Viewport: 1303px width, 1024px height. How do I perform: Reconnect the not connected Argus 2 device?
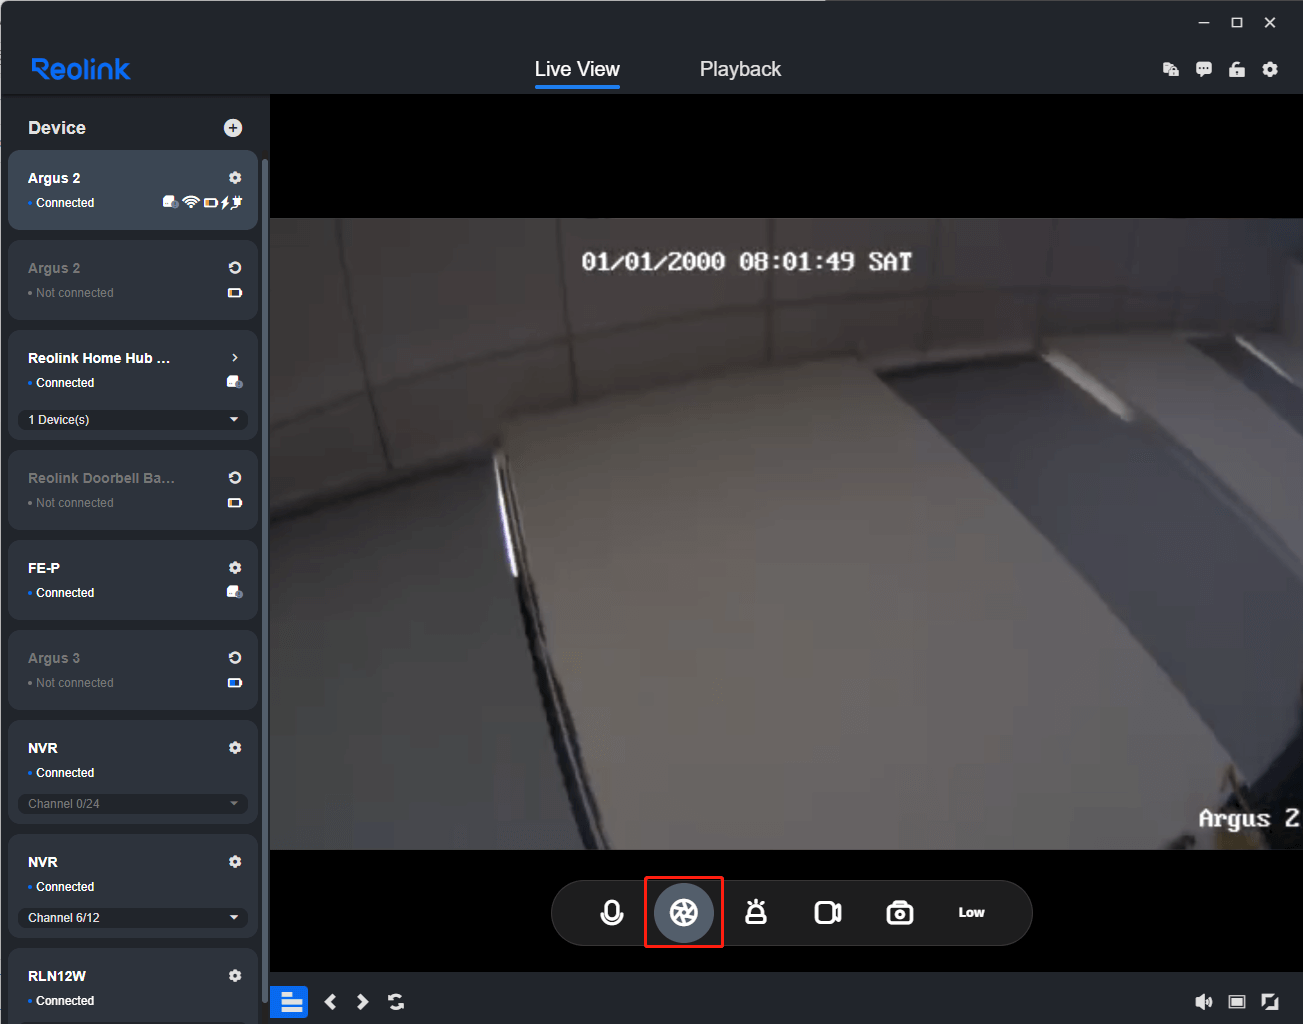pos(235,268)
